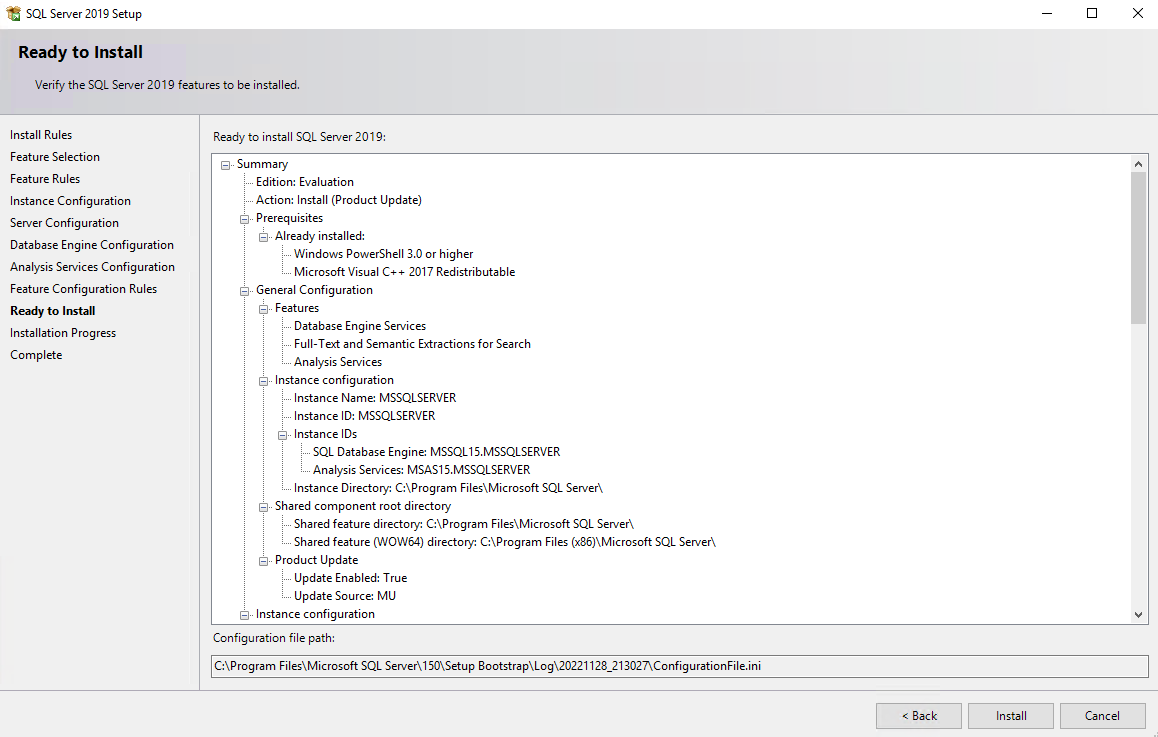Viewport: 1158px width, 737px height.
Task: Collapse the bottom Instance configuration node
Action: pyautogui.click(x=244, y=615)
